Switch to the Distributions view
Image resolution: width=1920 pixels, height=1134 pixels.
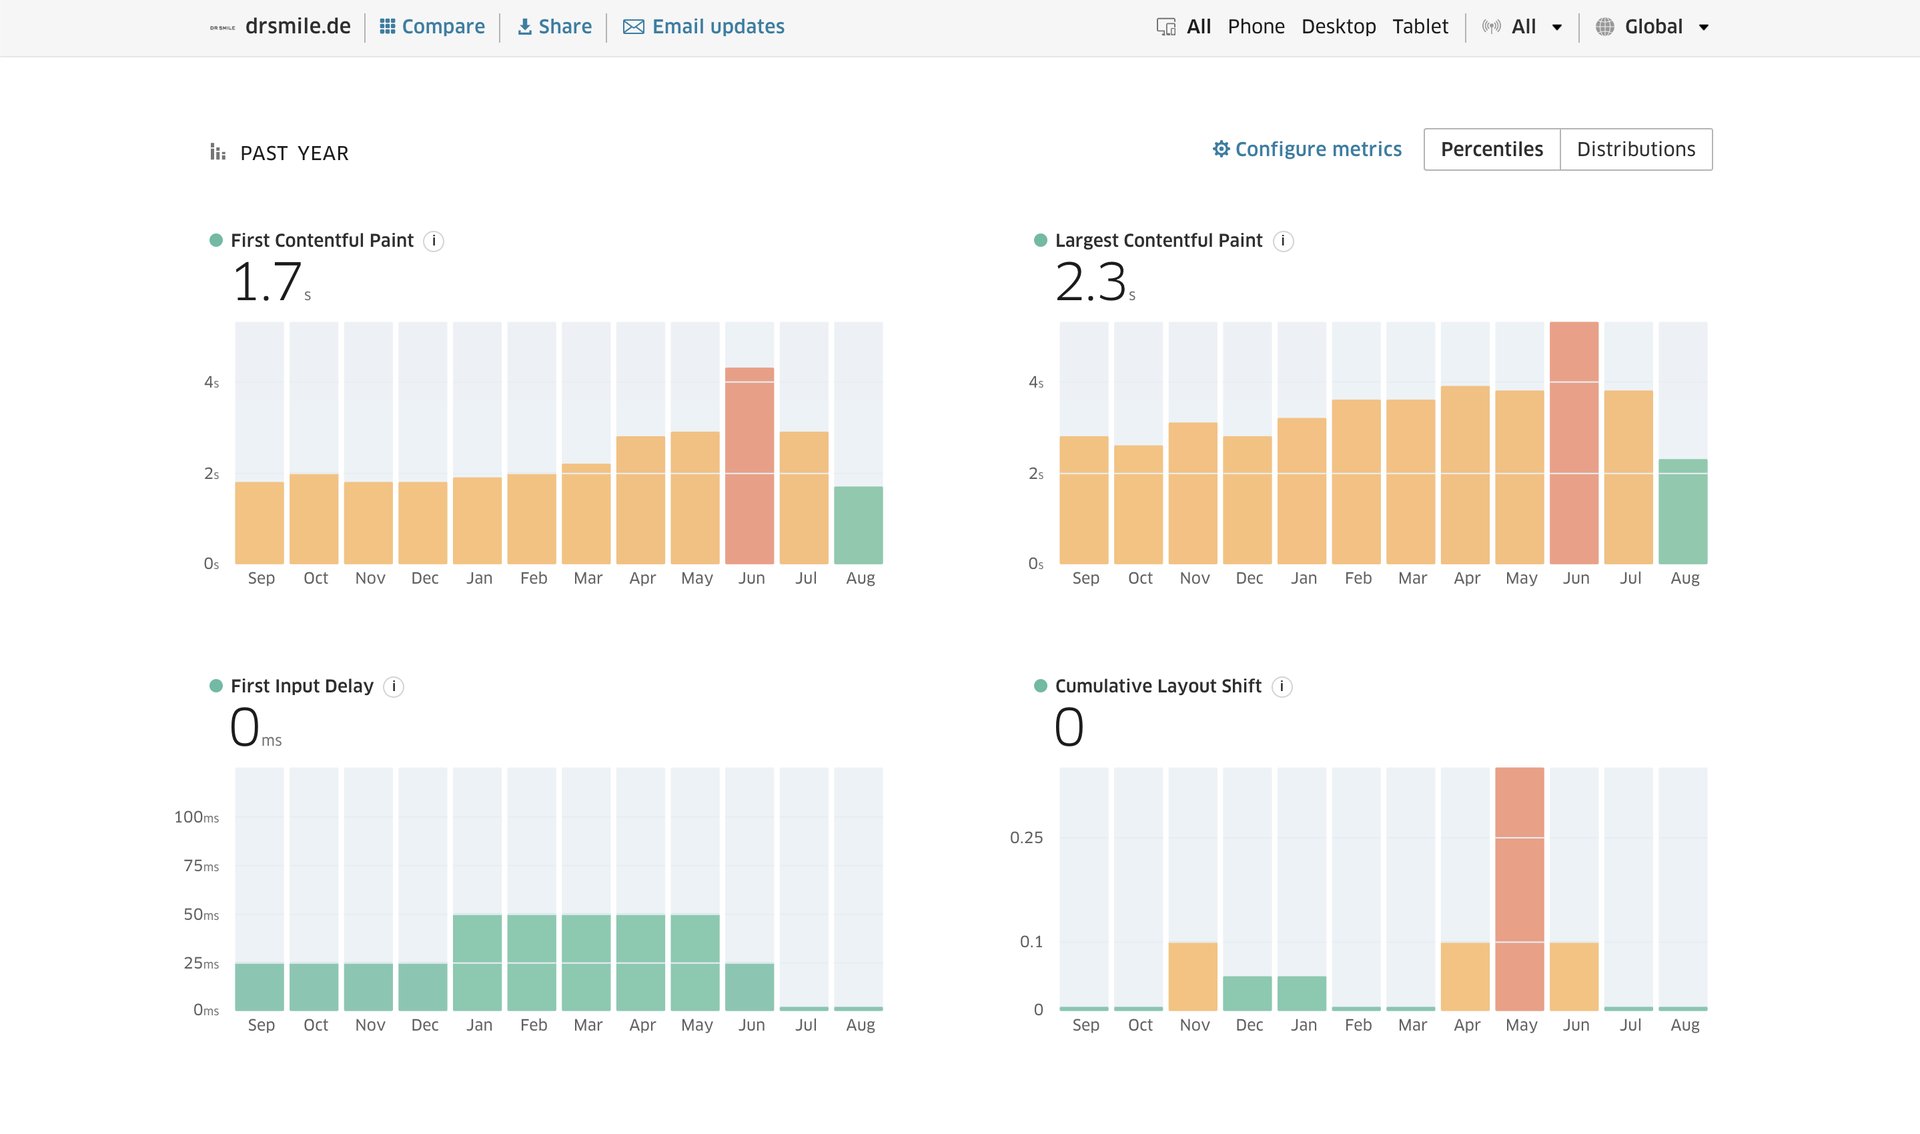click(1636, 149)
